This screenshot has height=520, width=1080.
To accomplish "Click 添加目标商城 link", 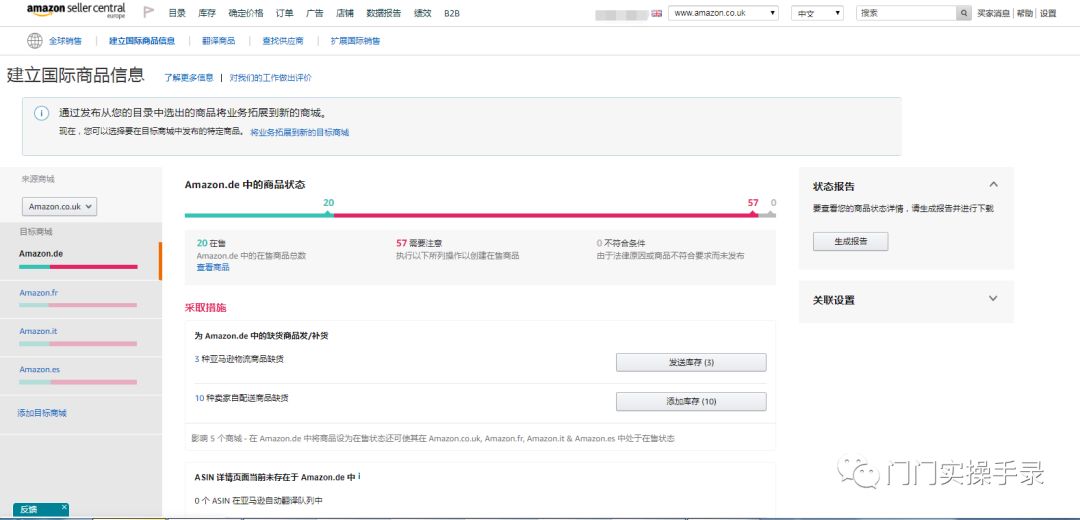I will 42,413.
